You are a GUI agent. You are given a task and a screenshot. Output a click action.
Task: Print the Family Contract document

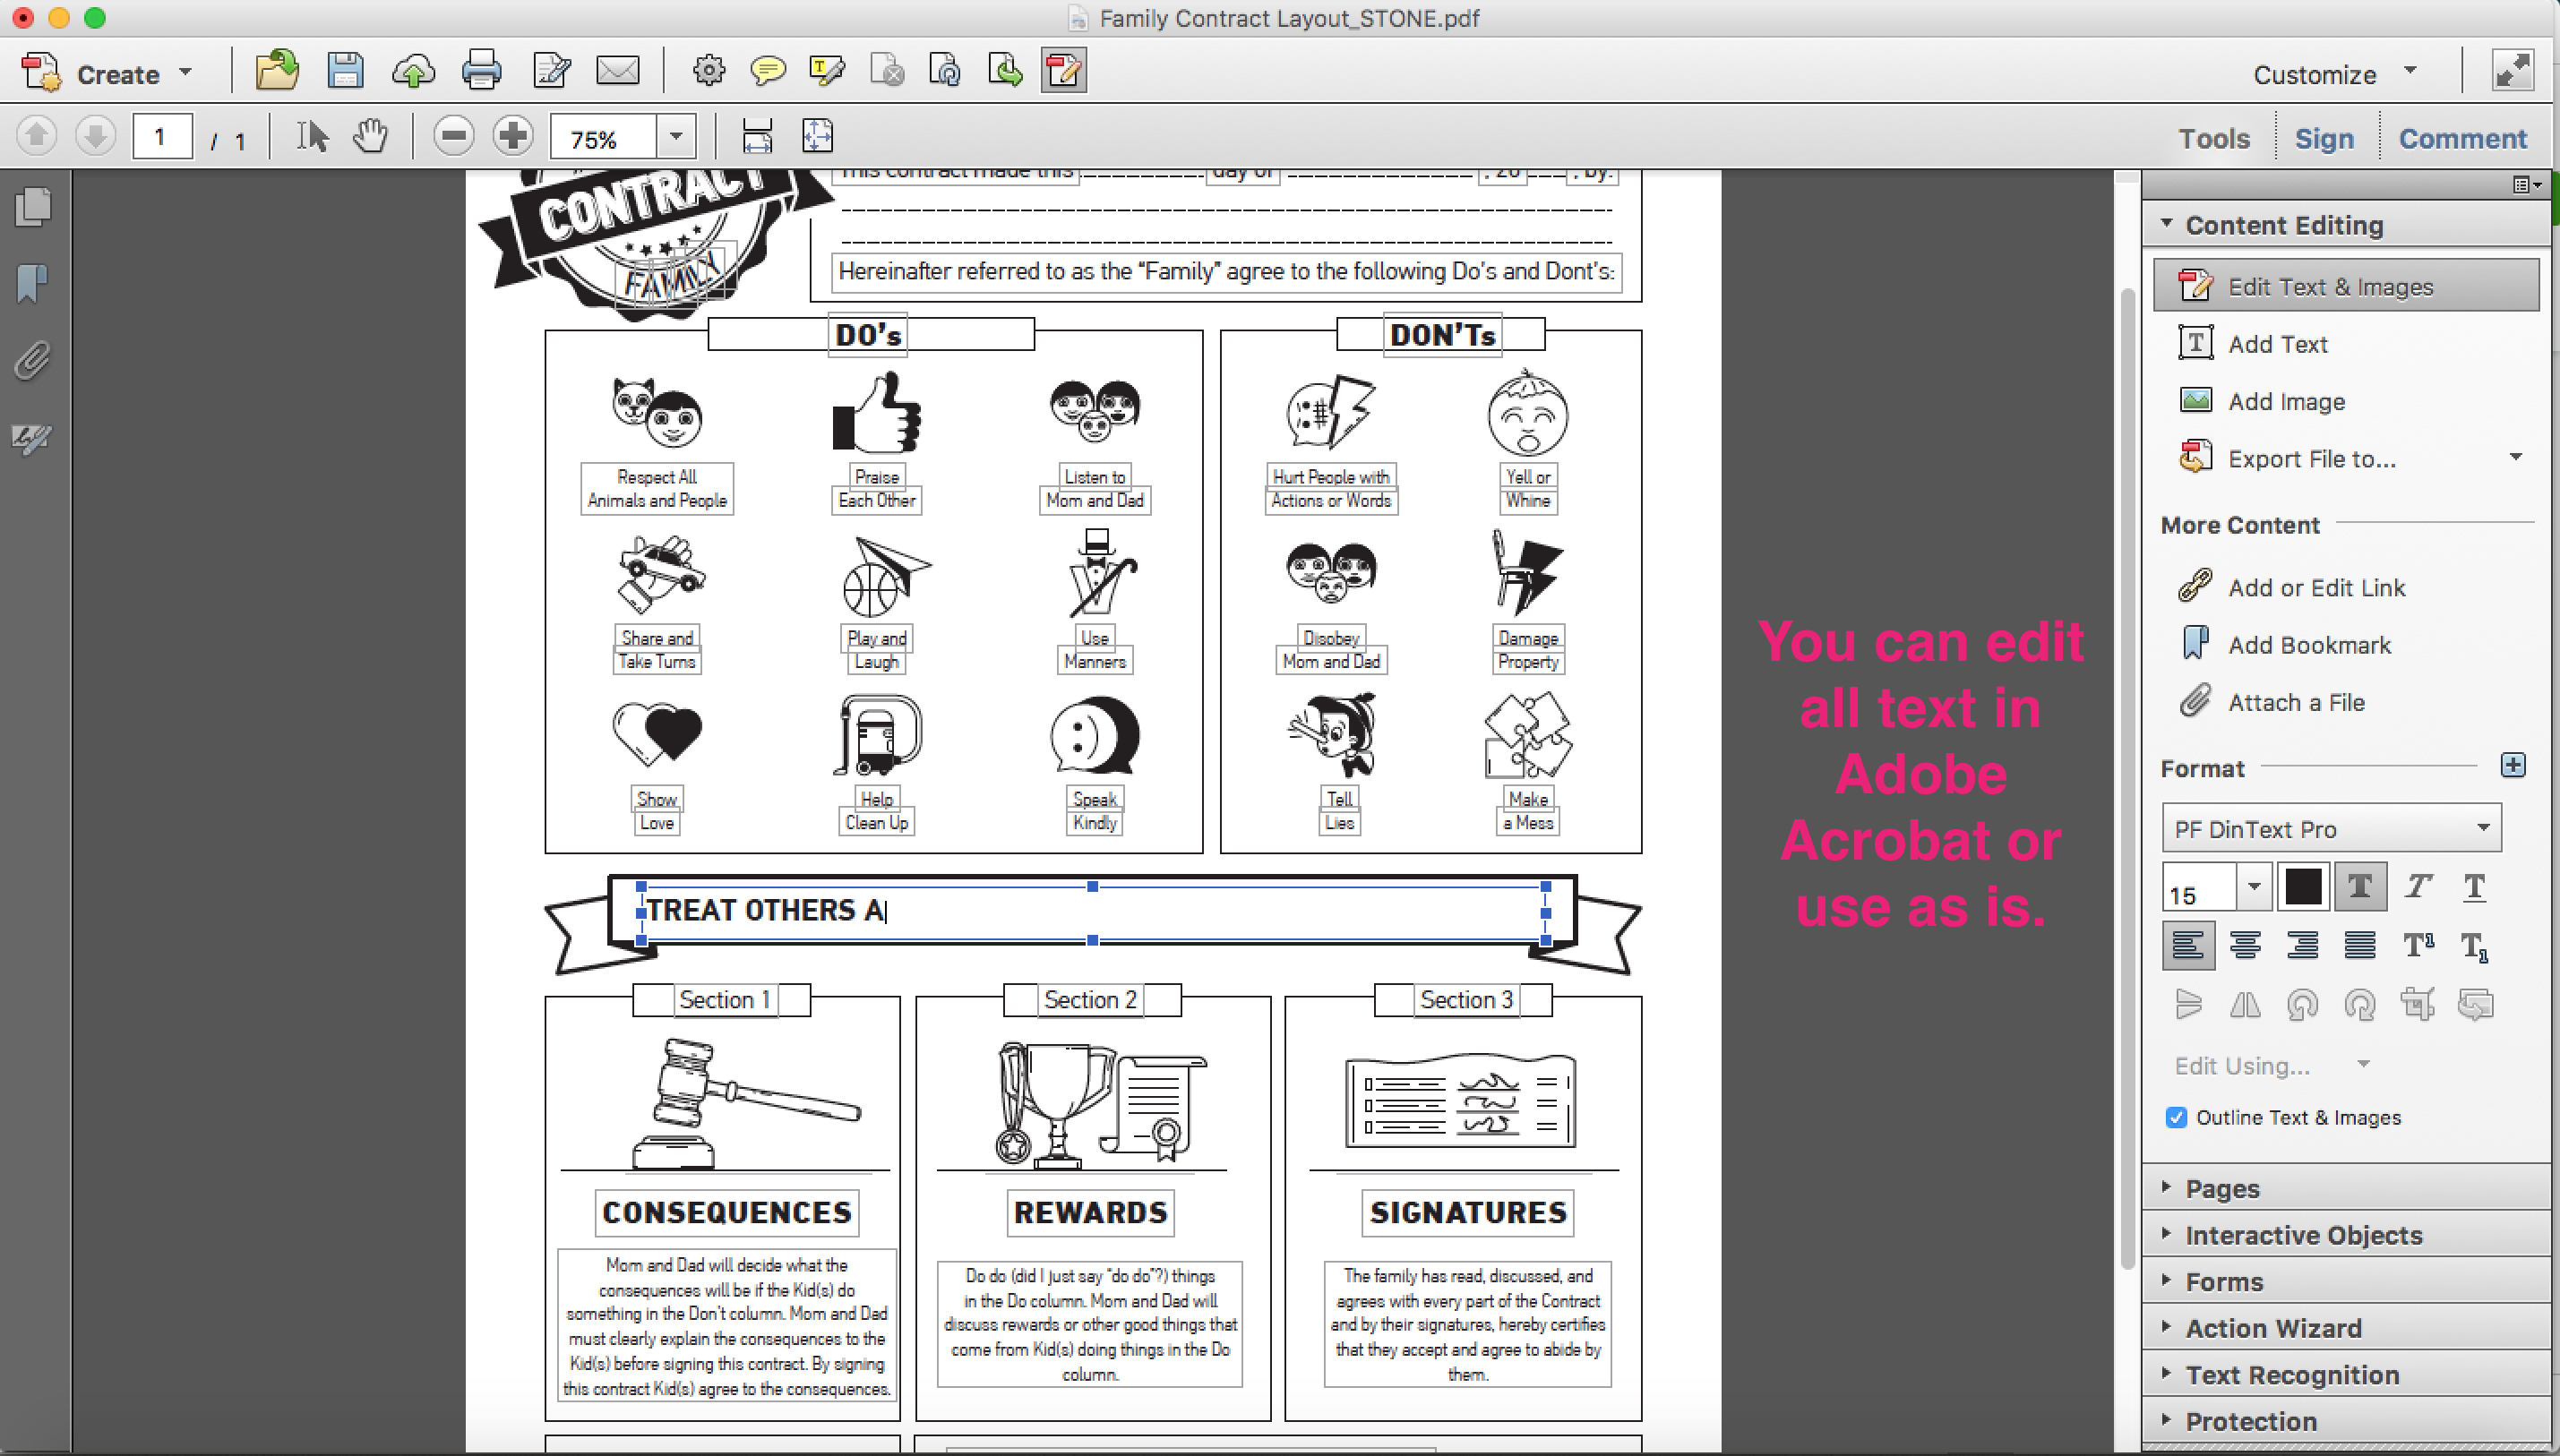(x=483, y=71)
